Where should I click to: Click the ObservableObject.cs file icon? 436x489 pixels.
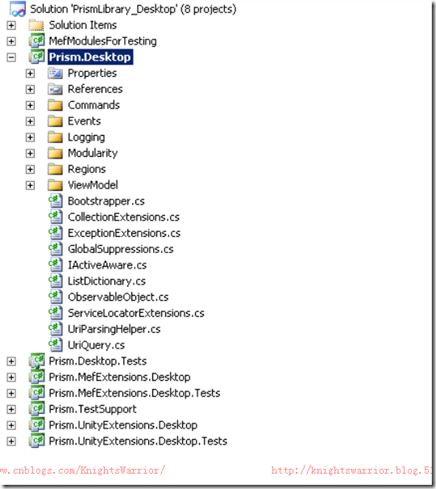[x=55, y=297]
